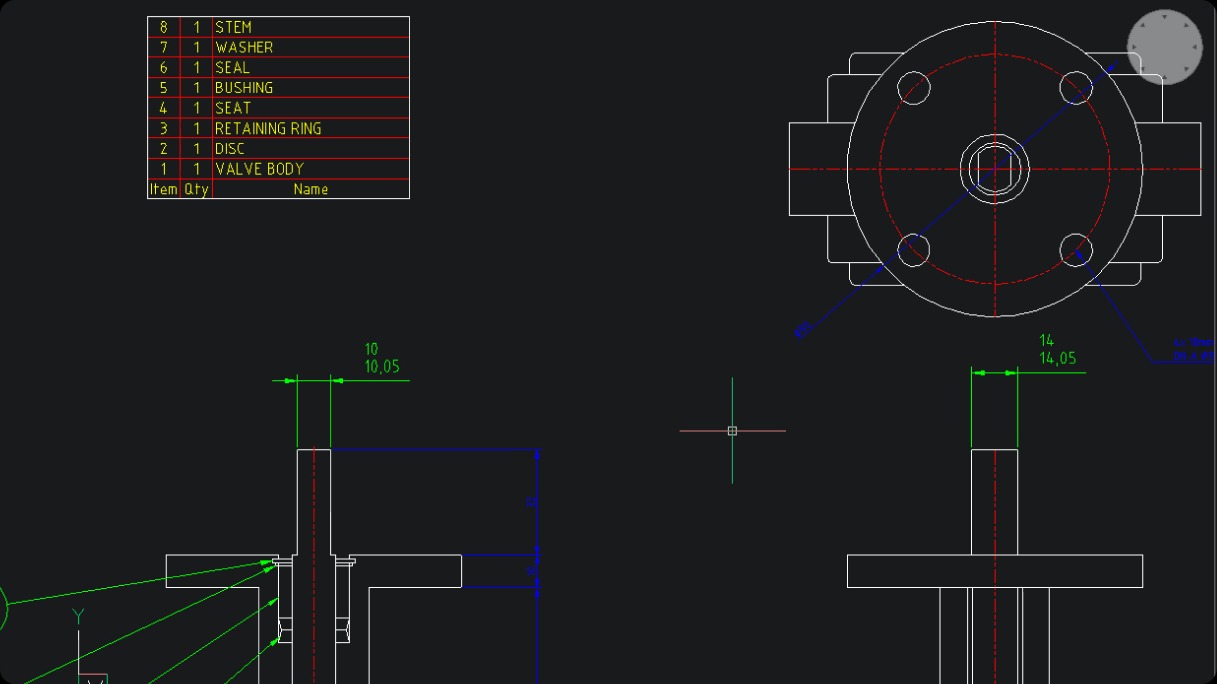1217x684 pixels.
Task: Click the upper-left arrow on the navigation wheel
Action: (x=1143, y=26)
